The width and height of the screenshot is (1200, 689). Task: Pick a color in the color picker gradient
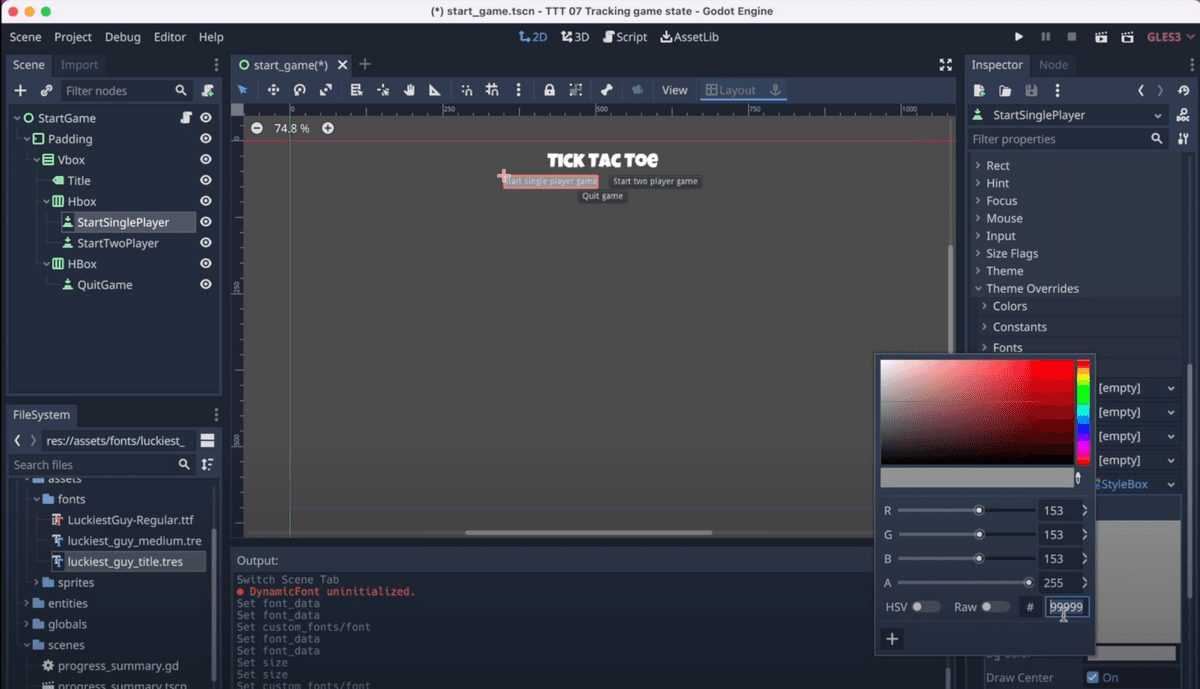(975, 410)
